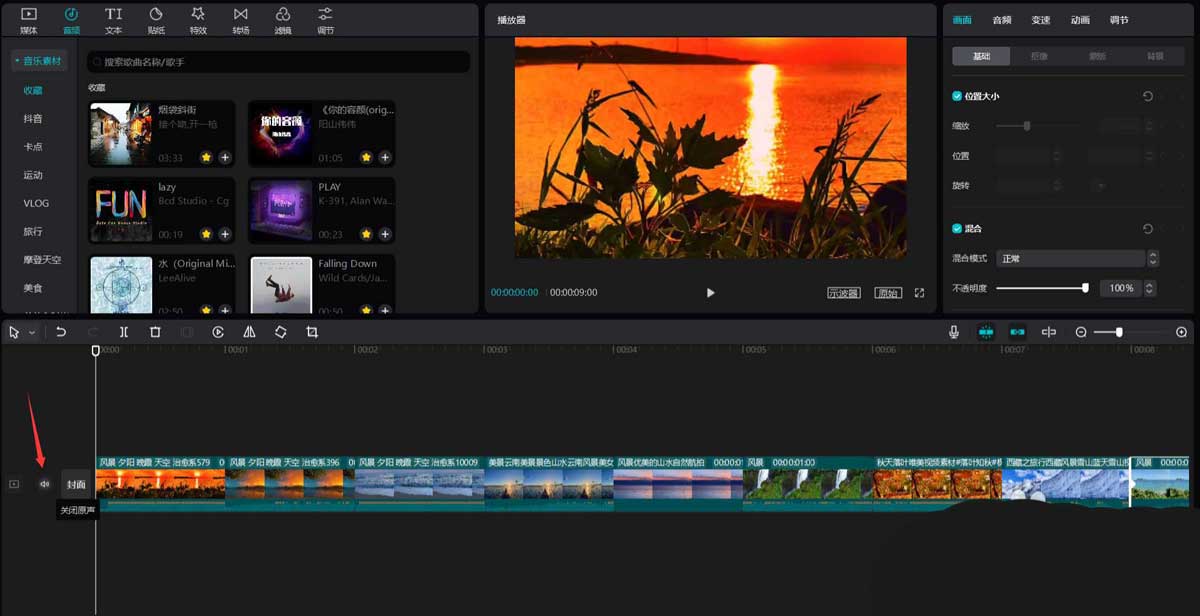Viewport: 1200px width, 616px height.
Task: Mute the track's original sound (关闭原声)
Action: [x=44, y=484]
